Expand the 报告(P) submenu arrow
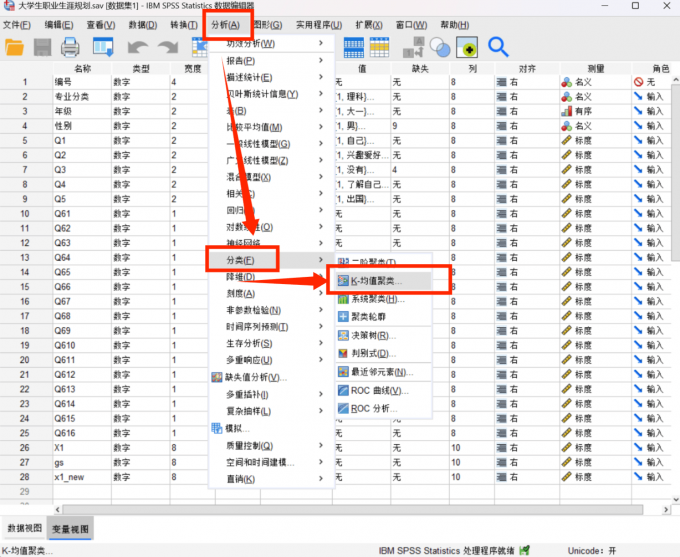 321,60
